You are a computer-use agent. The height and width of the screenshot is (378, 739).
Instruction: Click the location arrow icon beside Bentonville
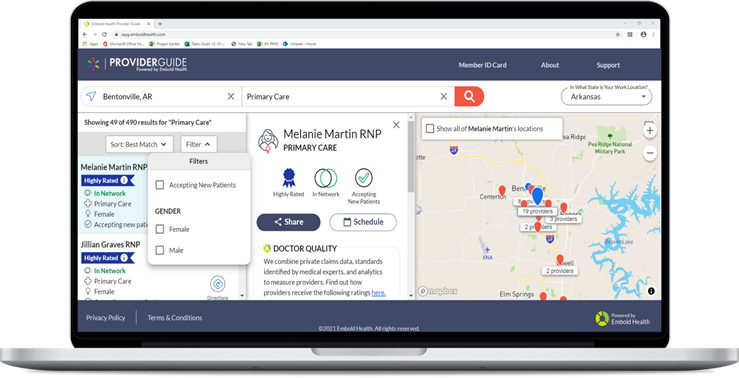point(91,96)
